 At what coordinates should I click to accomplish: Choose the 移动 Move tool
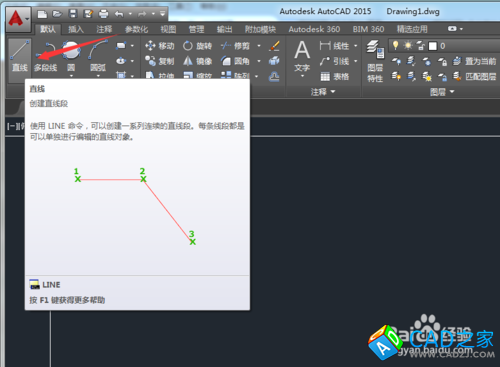coord(160,46)
